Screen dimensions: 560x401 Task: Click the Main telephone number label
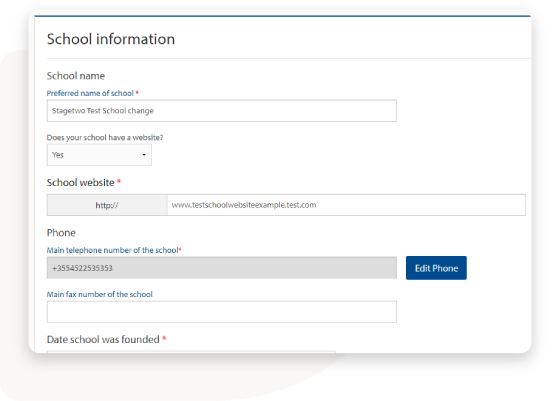coord(112,250)
